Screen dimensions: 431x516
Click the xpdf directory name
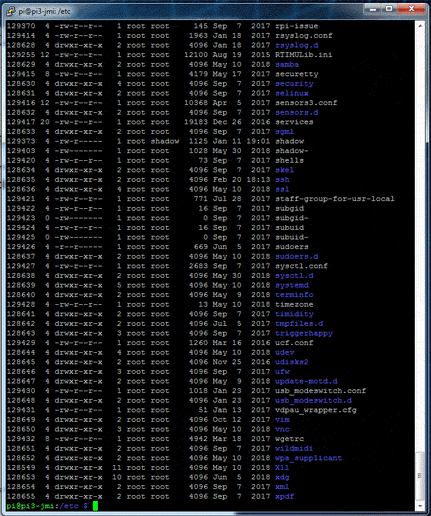(284, 497)
